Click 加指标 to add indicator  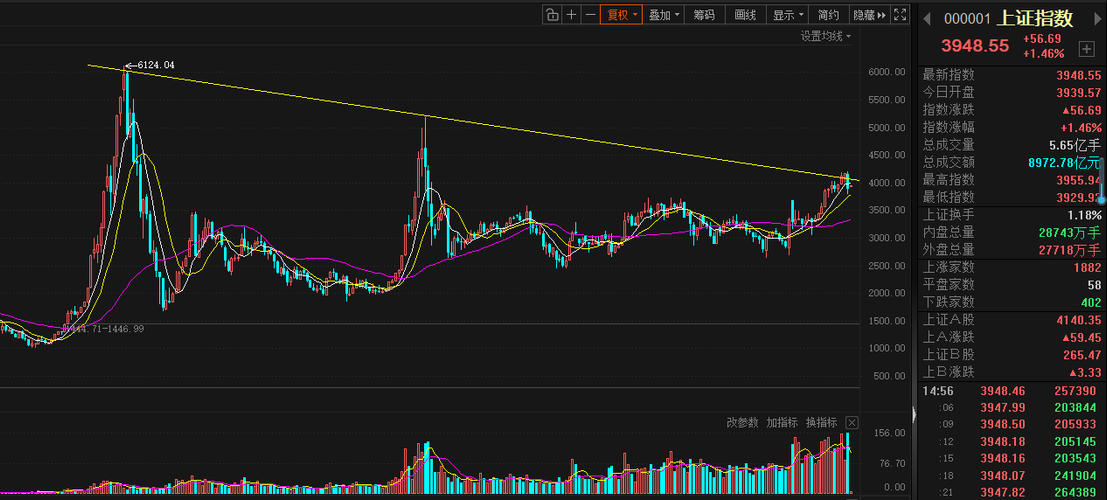[x=782, y=423]
